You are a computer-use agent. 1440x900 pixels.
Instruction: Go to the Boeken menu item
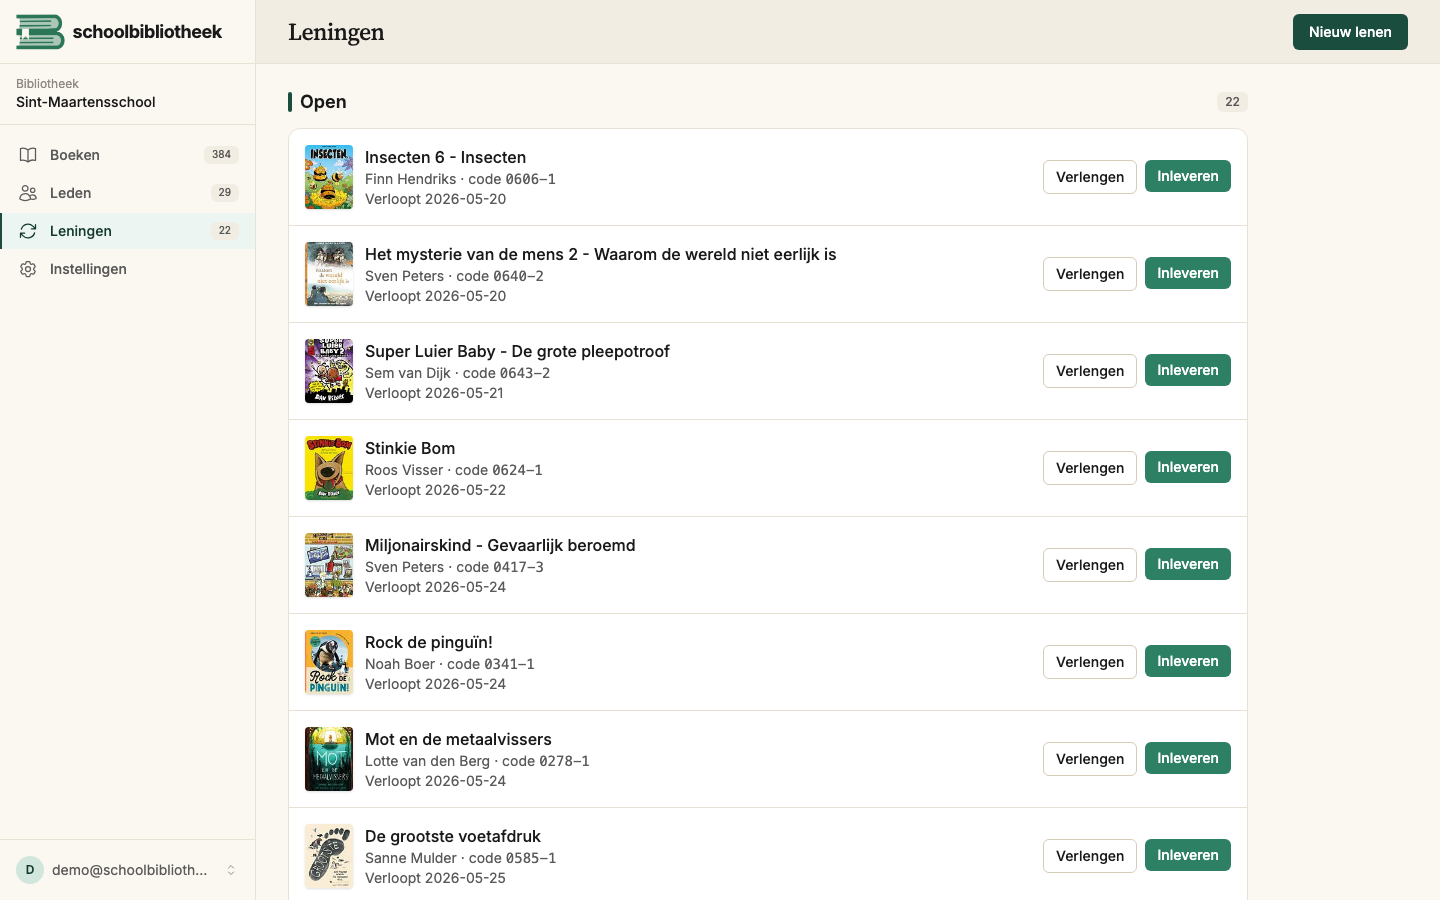(128, 155)
